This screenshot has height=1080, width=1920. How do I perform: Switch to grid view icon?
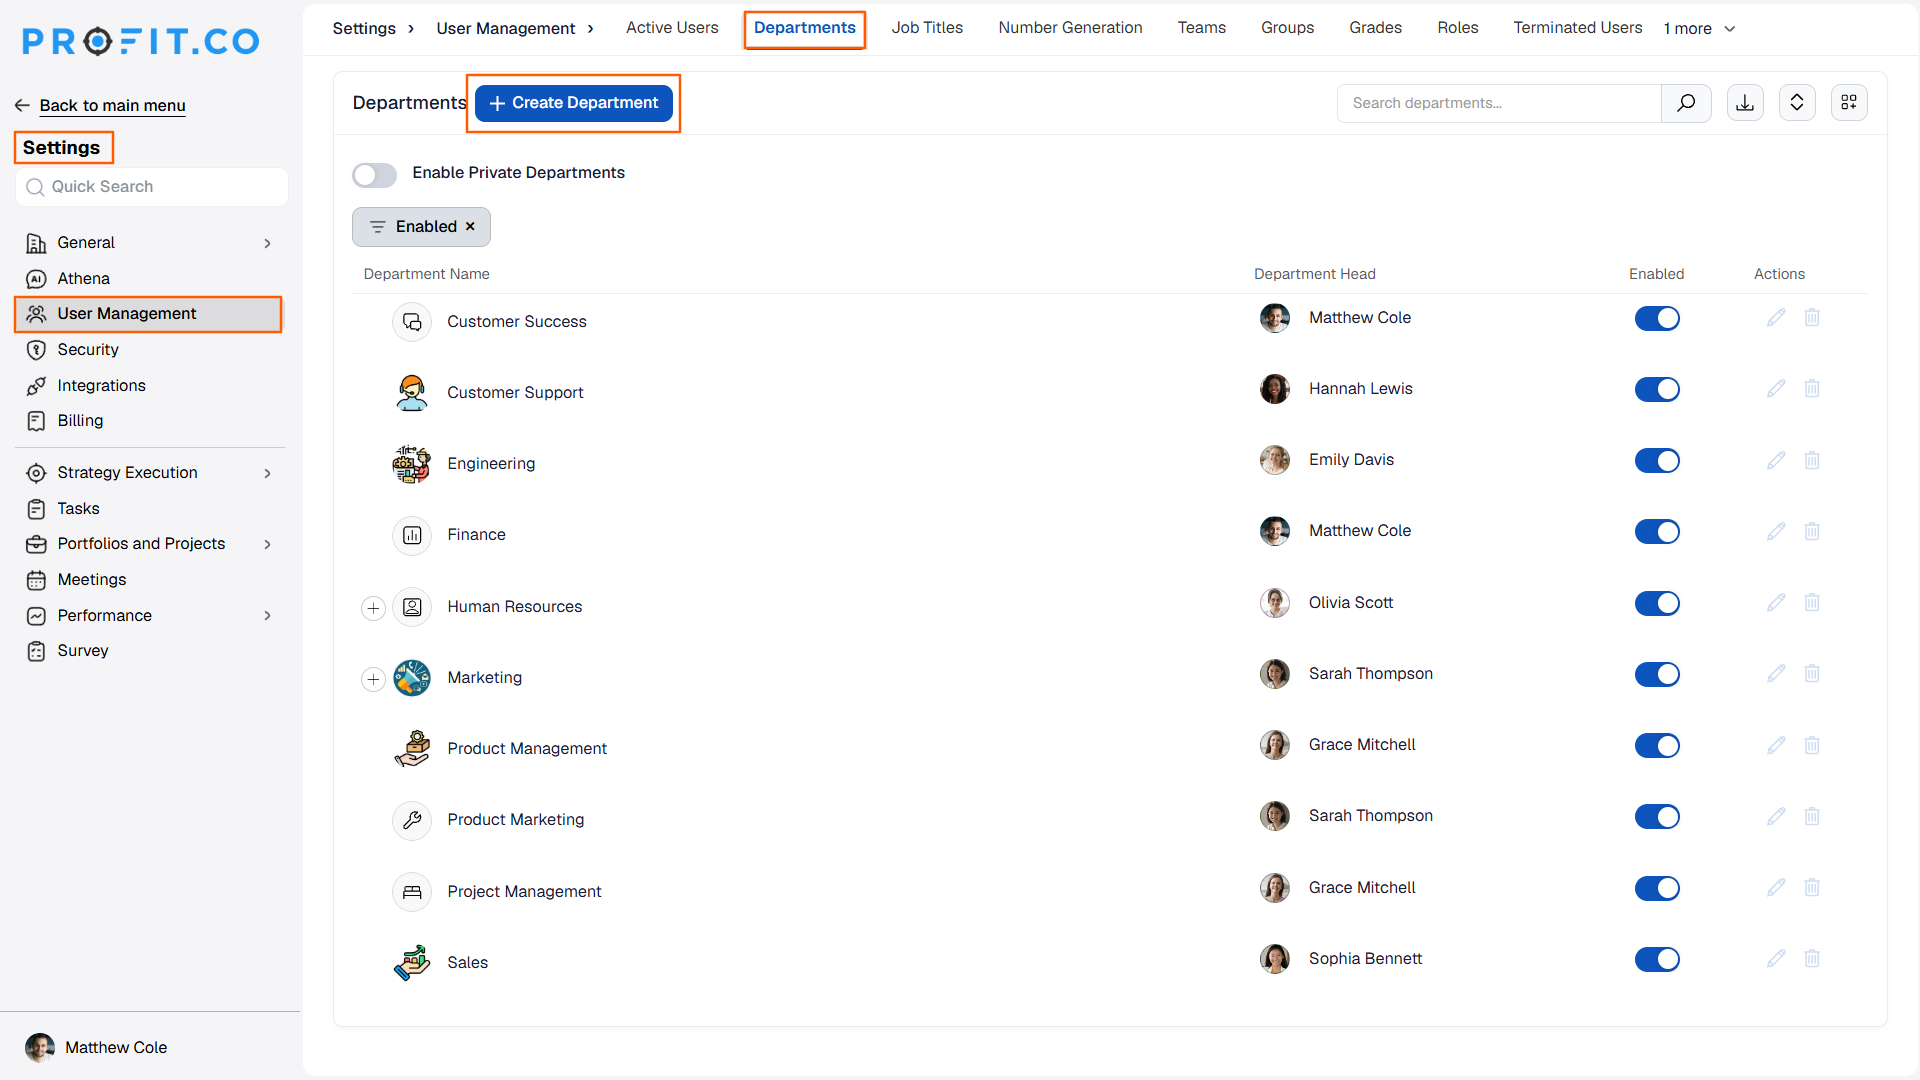(1849, 103)
